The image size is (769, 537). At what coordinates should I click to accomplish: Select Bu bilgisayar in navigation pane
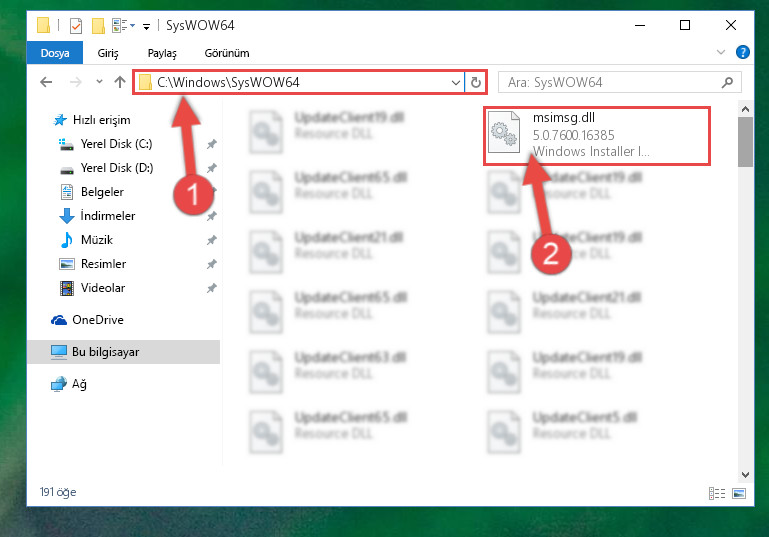pyautogui.click(x=124, y=352)
